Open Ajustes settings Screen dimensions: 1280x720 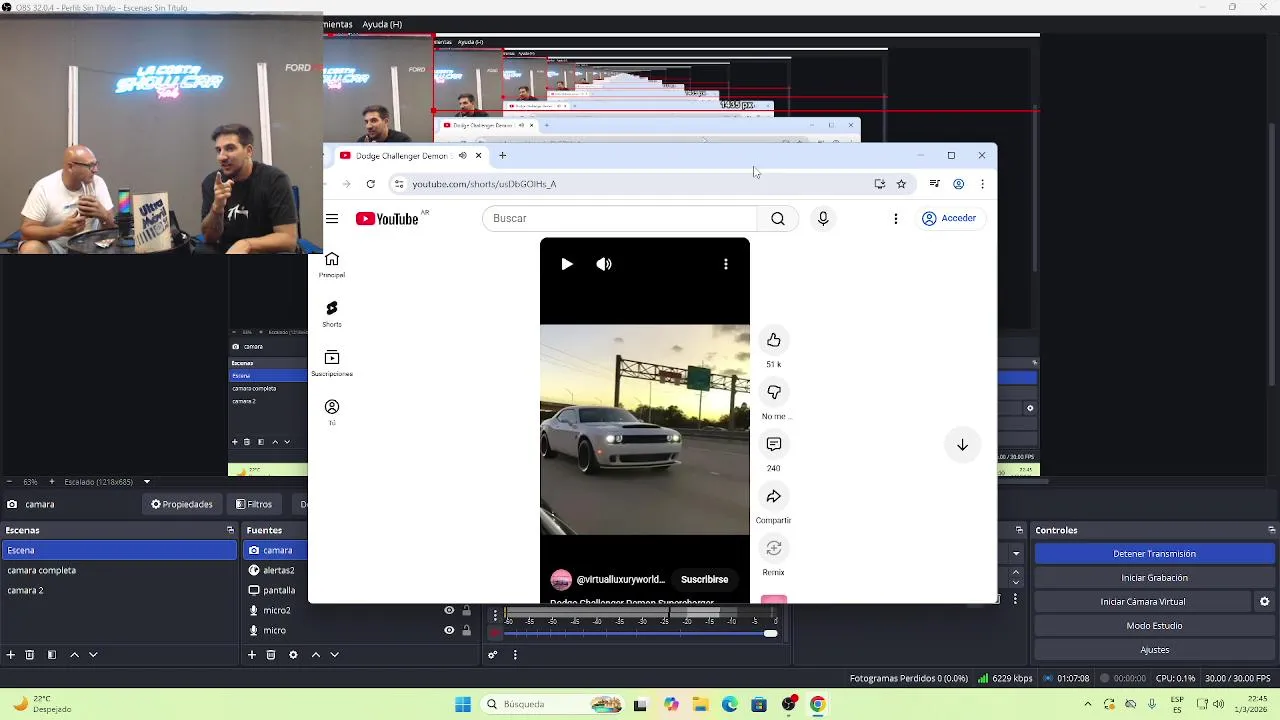[1154, 650]
